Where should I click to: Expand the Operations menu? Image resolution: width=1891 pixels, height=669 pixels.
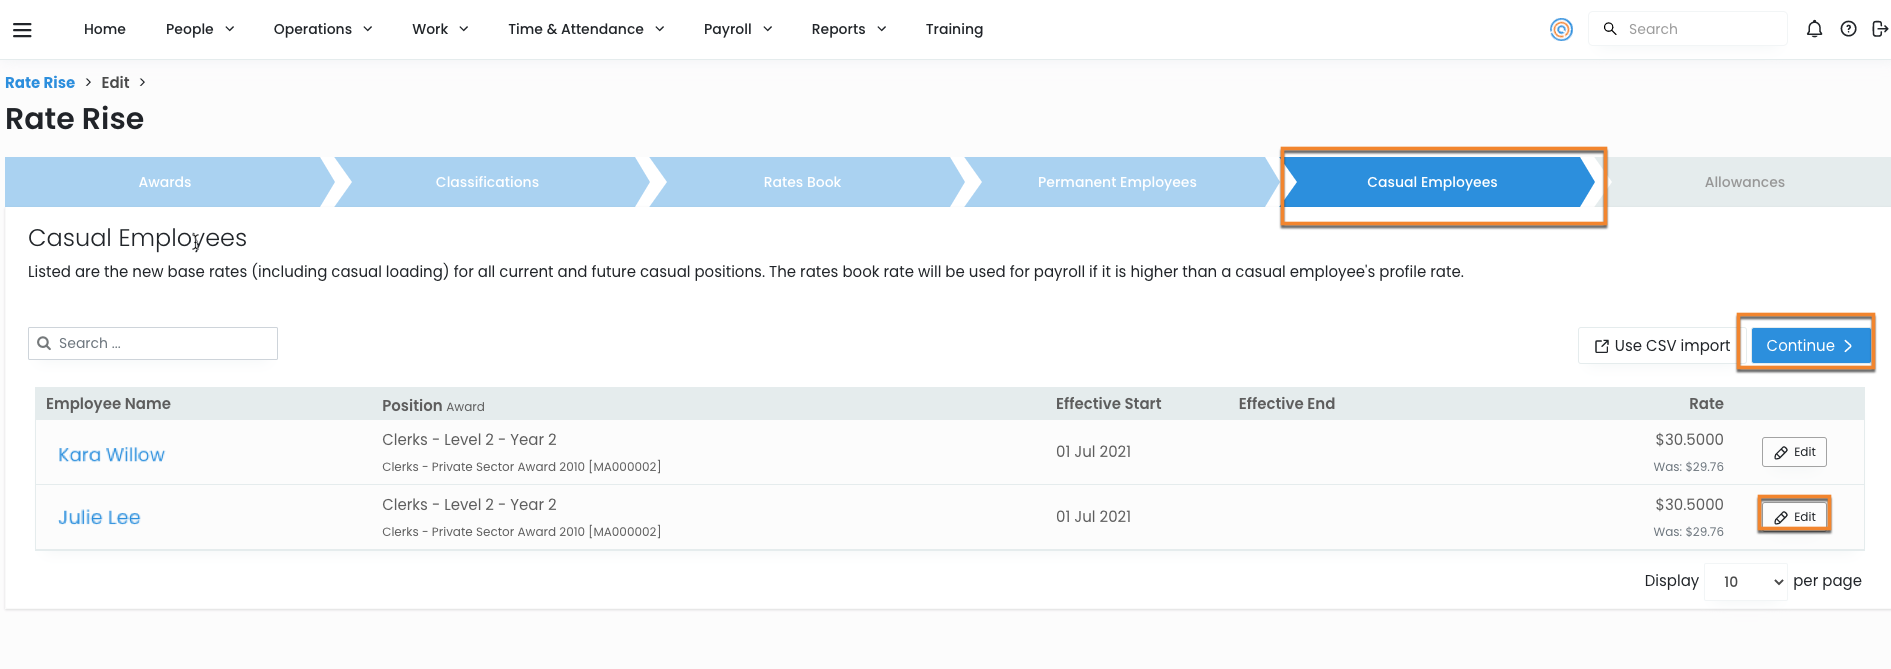pos(323,29)
